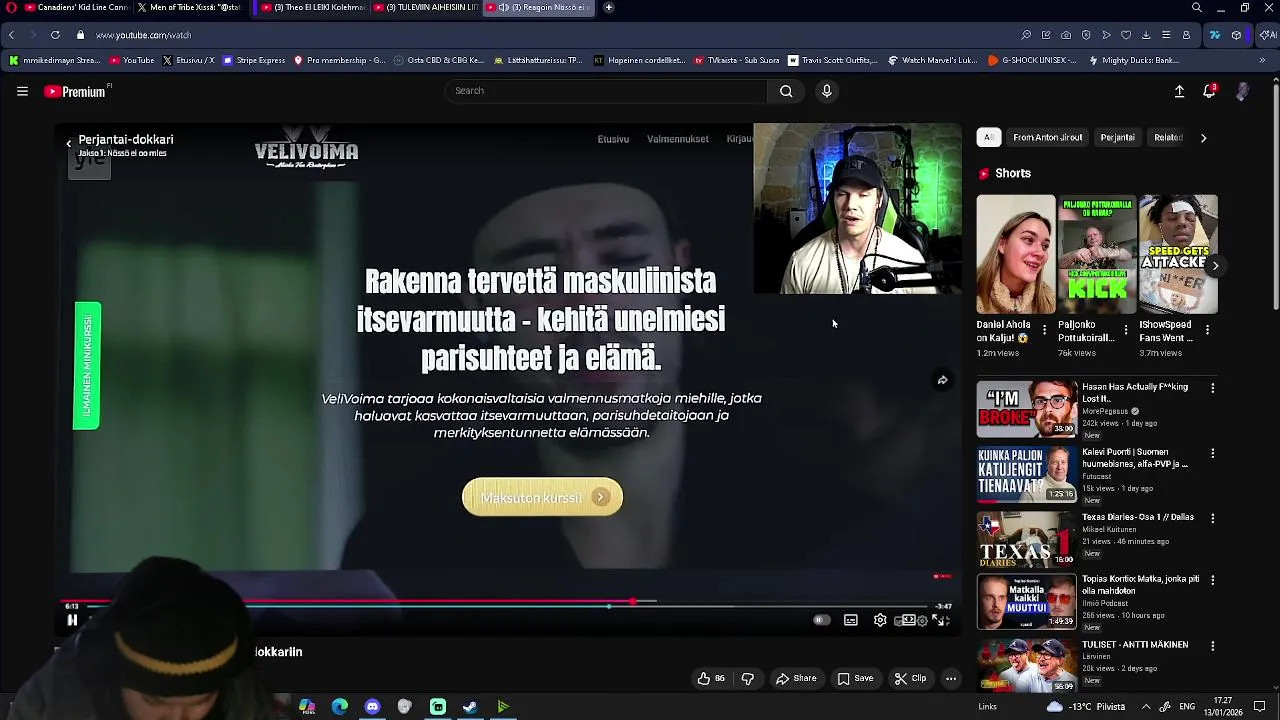Save the video to a playlist
The image size is (1280, 720).
pyautogui.click(x=855, y=678)
